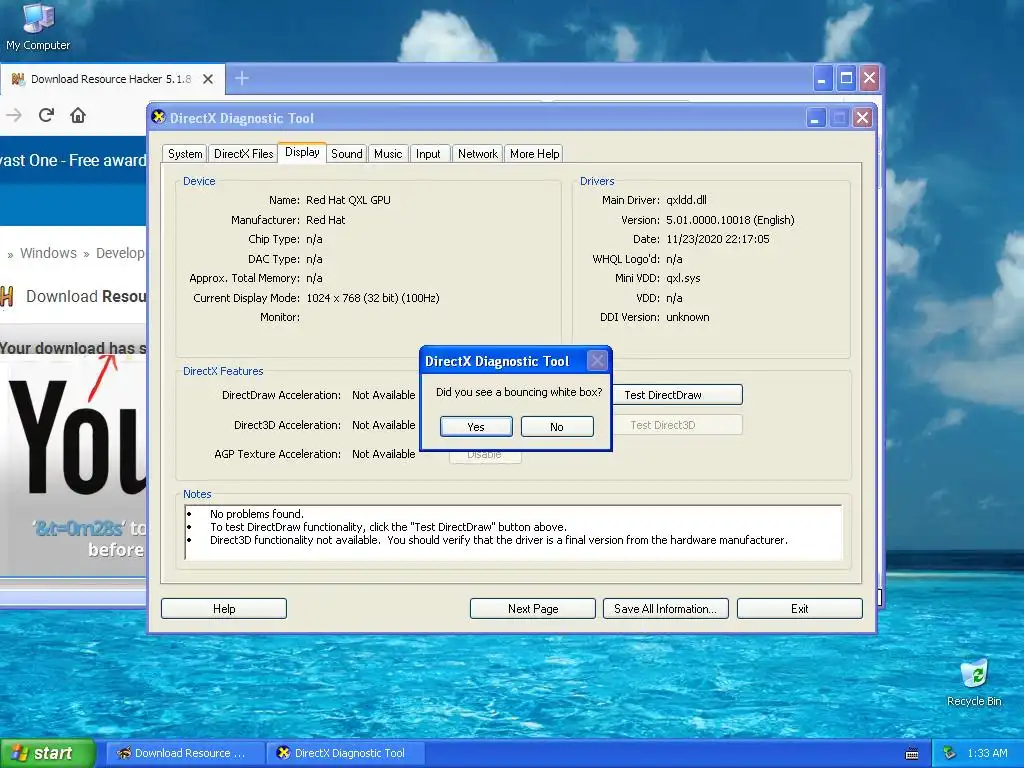Minimize the browser window
The width and height of the screenshot is (1024, 768).
coord(822,78)
